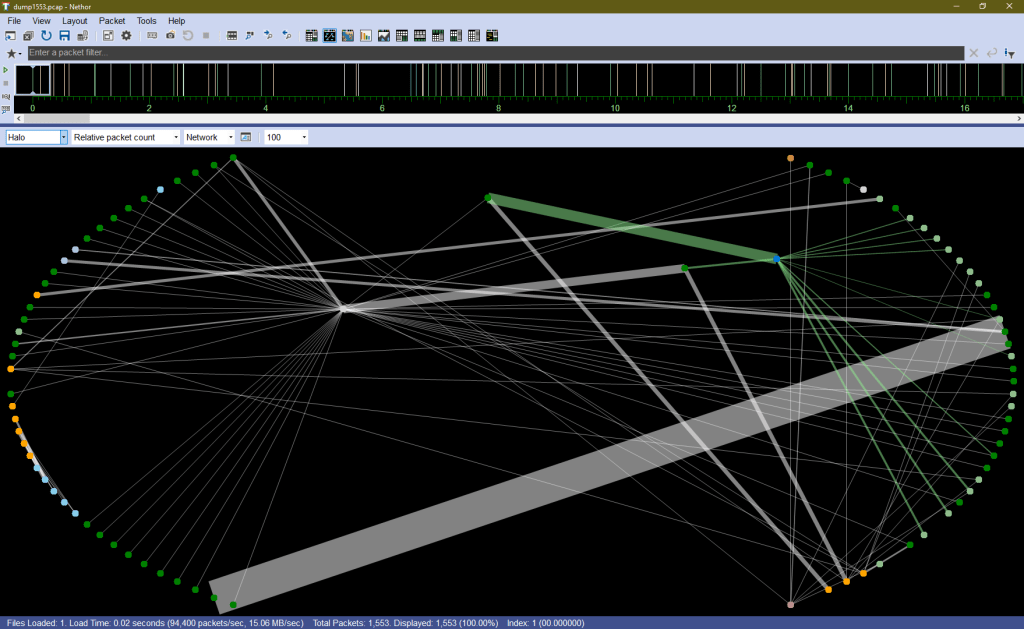Toggle the highlighted network graph view button
This screenshot has width=1024, height=629.
329,36
